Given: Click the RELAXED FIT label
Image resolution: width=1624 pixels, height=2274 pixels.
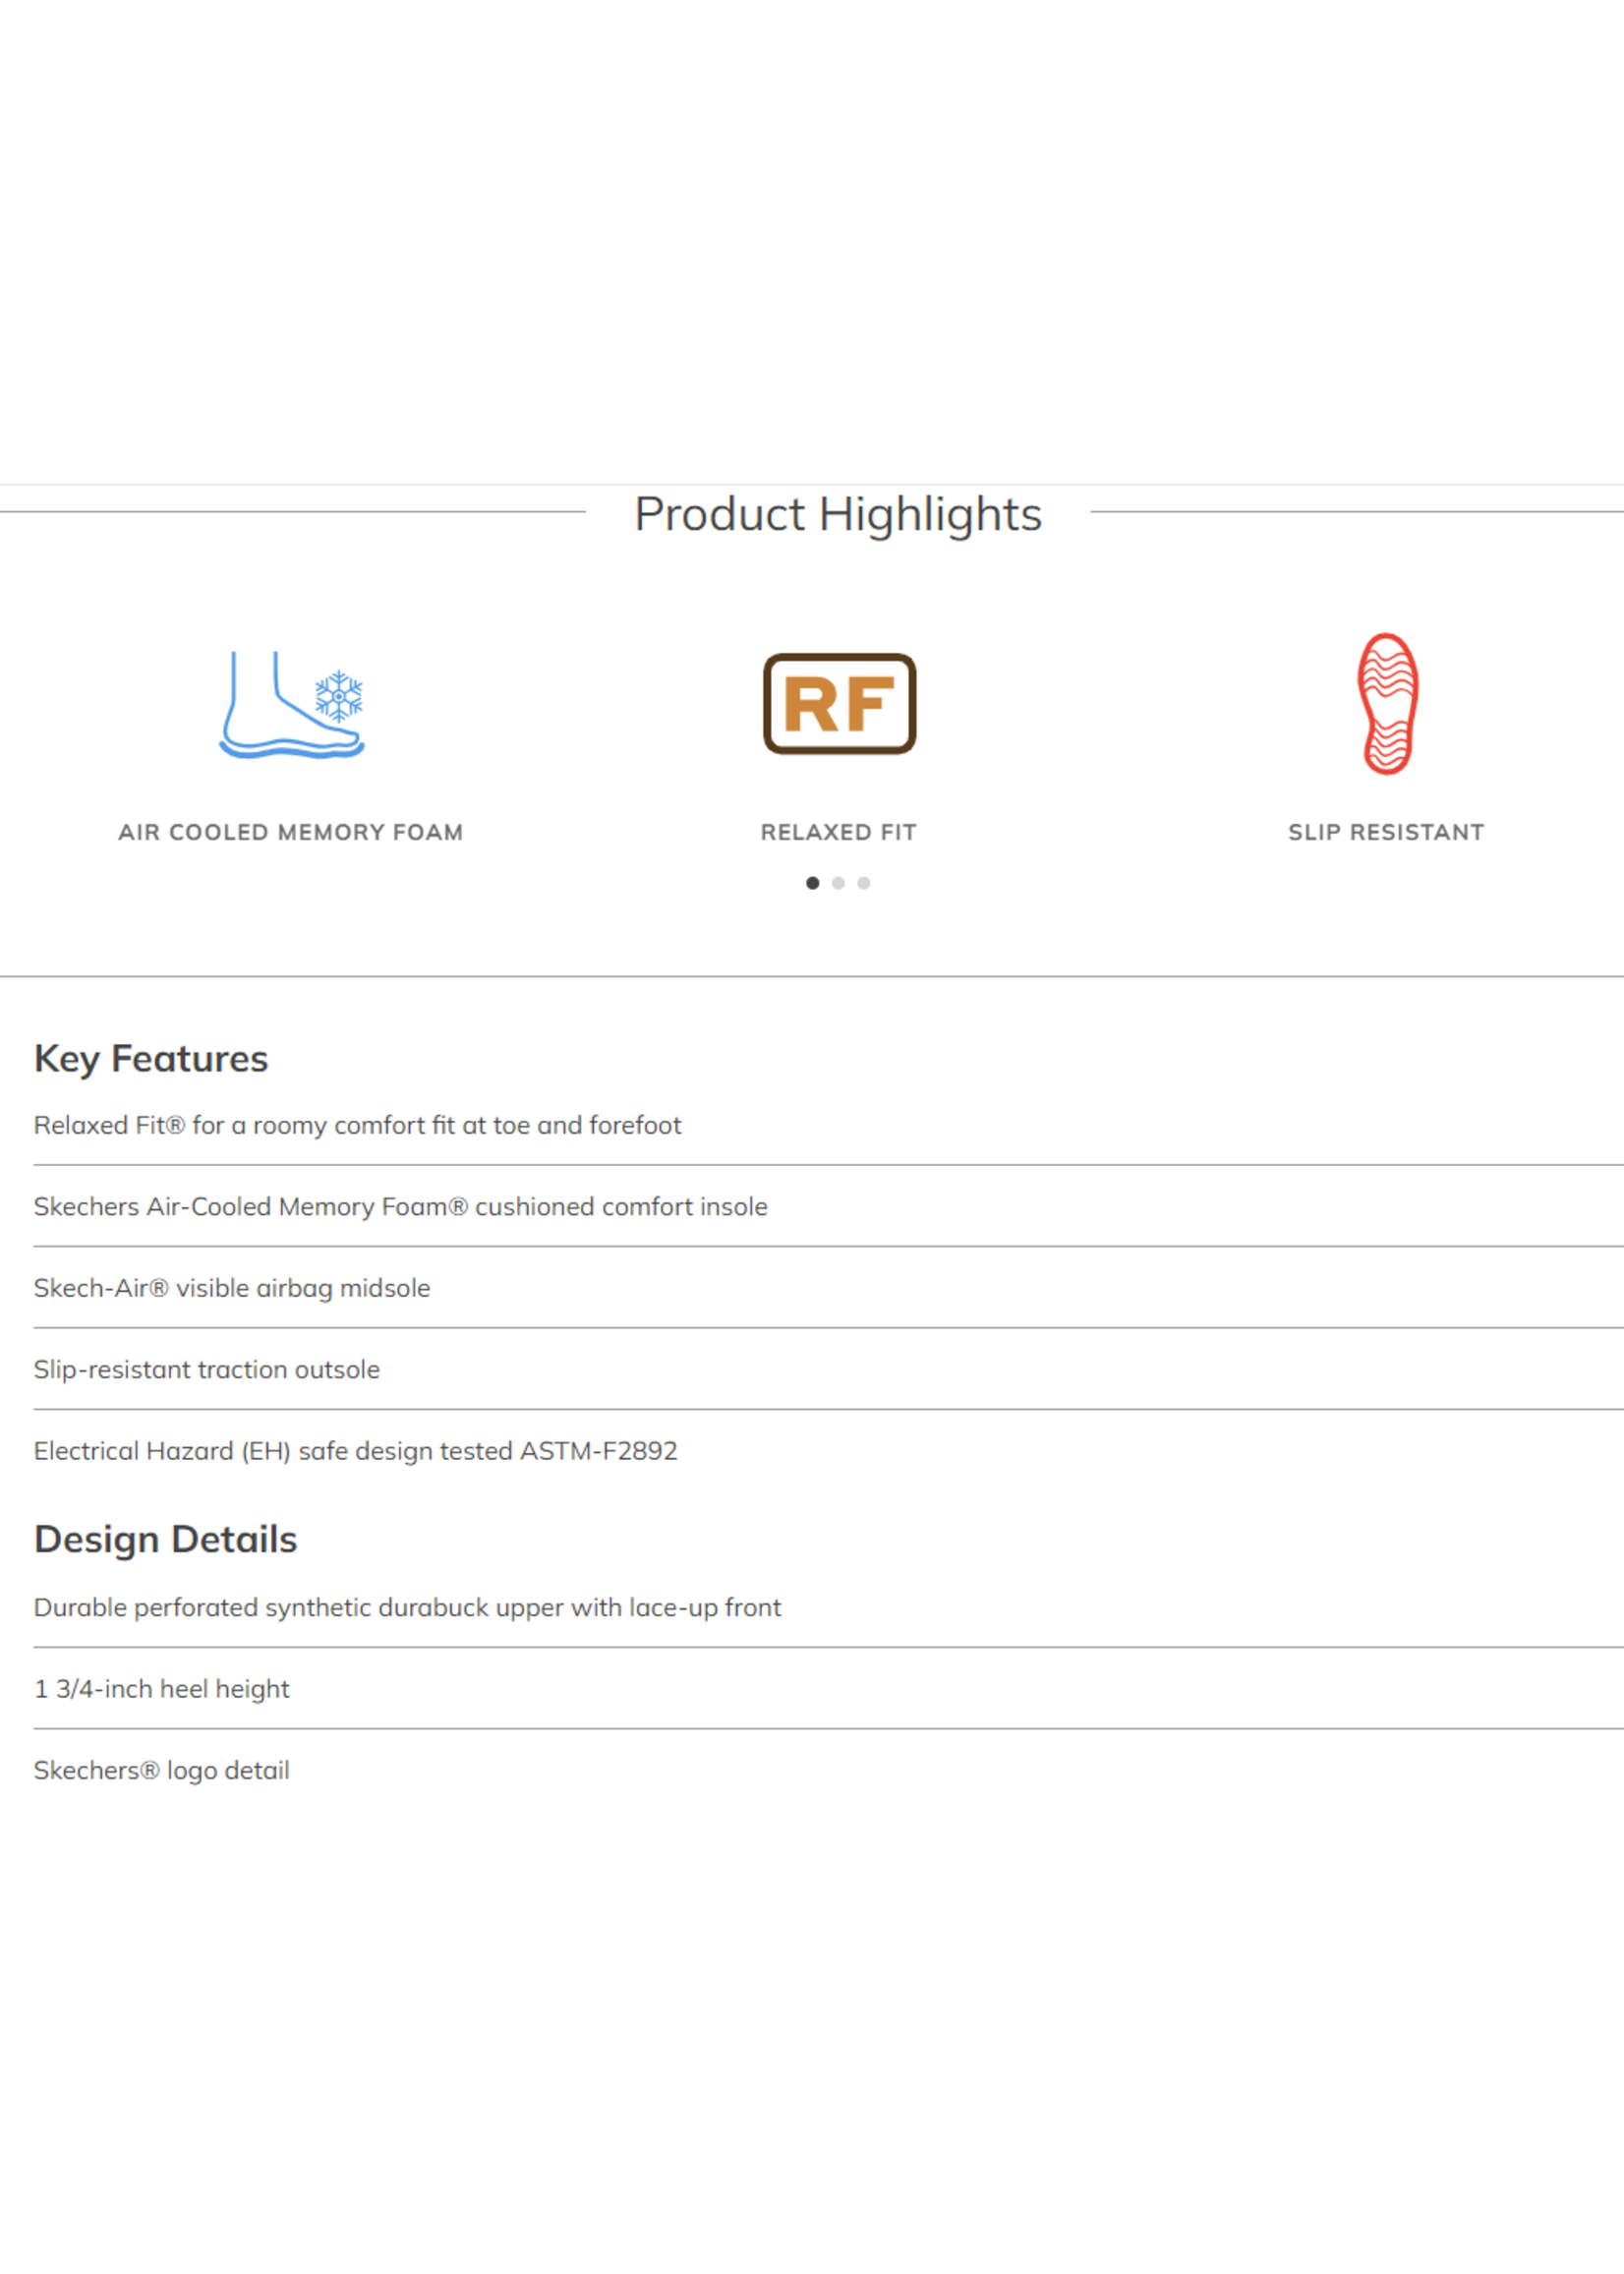Looking at the screenshot, I should (839, 832).
